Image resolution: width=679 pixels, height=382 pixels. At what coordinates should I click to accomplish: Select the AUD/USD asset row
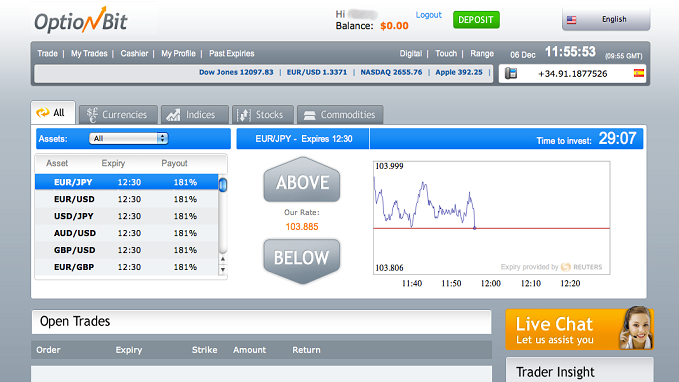(126, 233)
